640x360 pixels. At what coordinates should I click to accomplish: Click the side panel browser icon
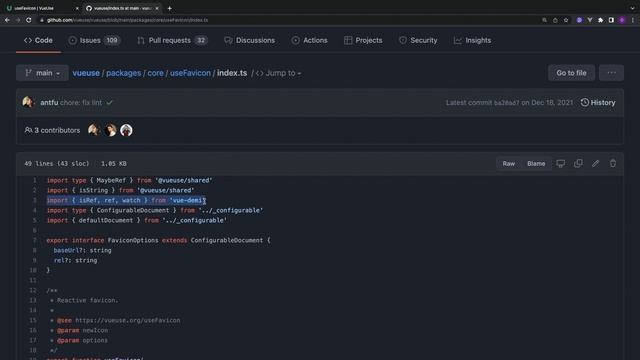pyautogui.click(x=611, y=20)
